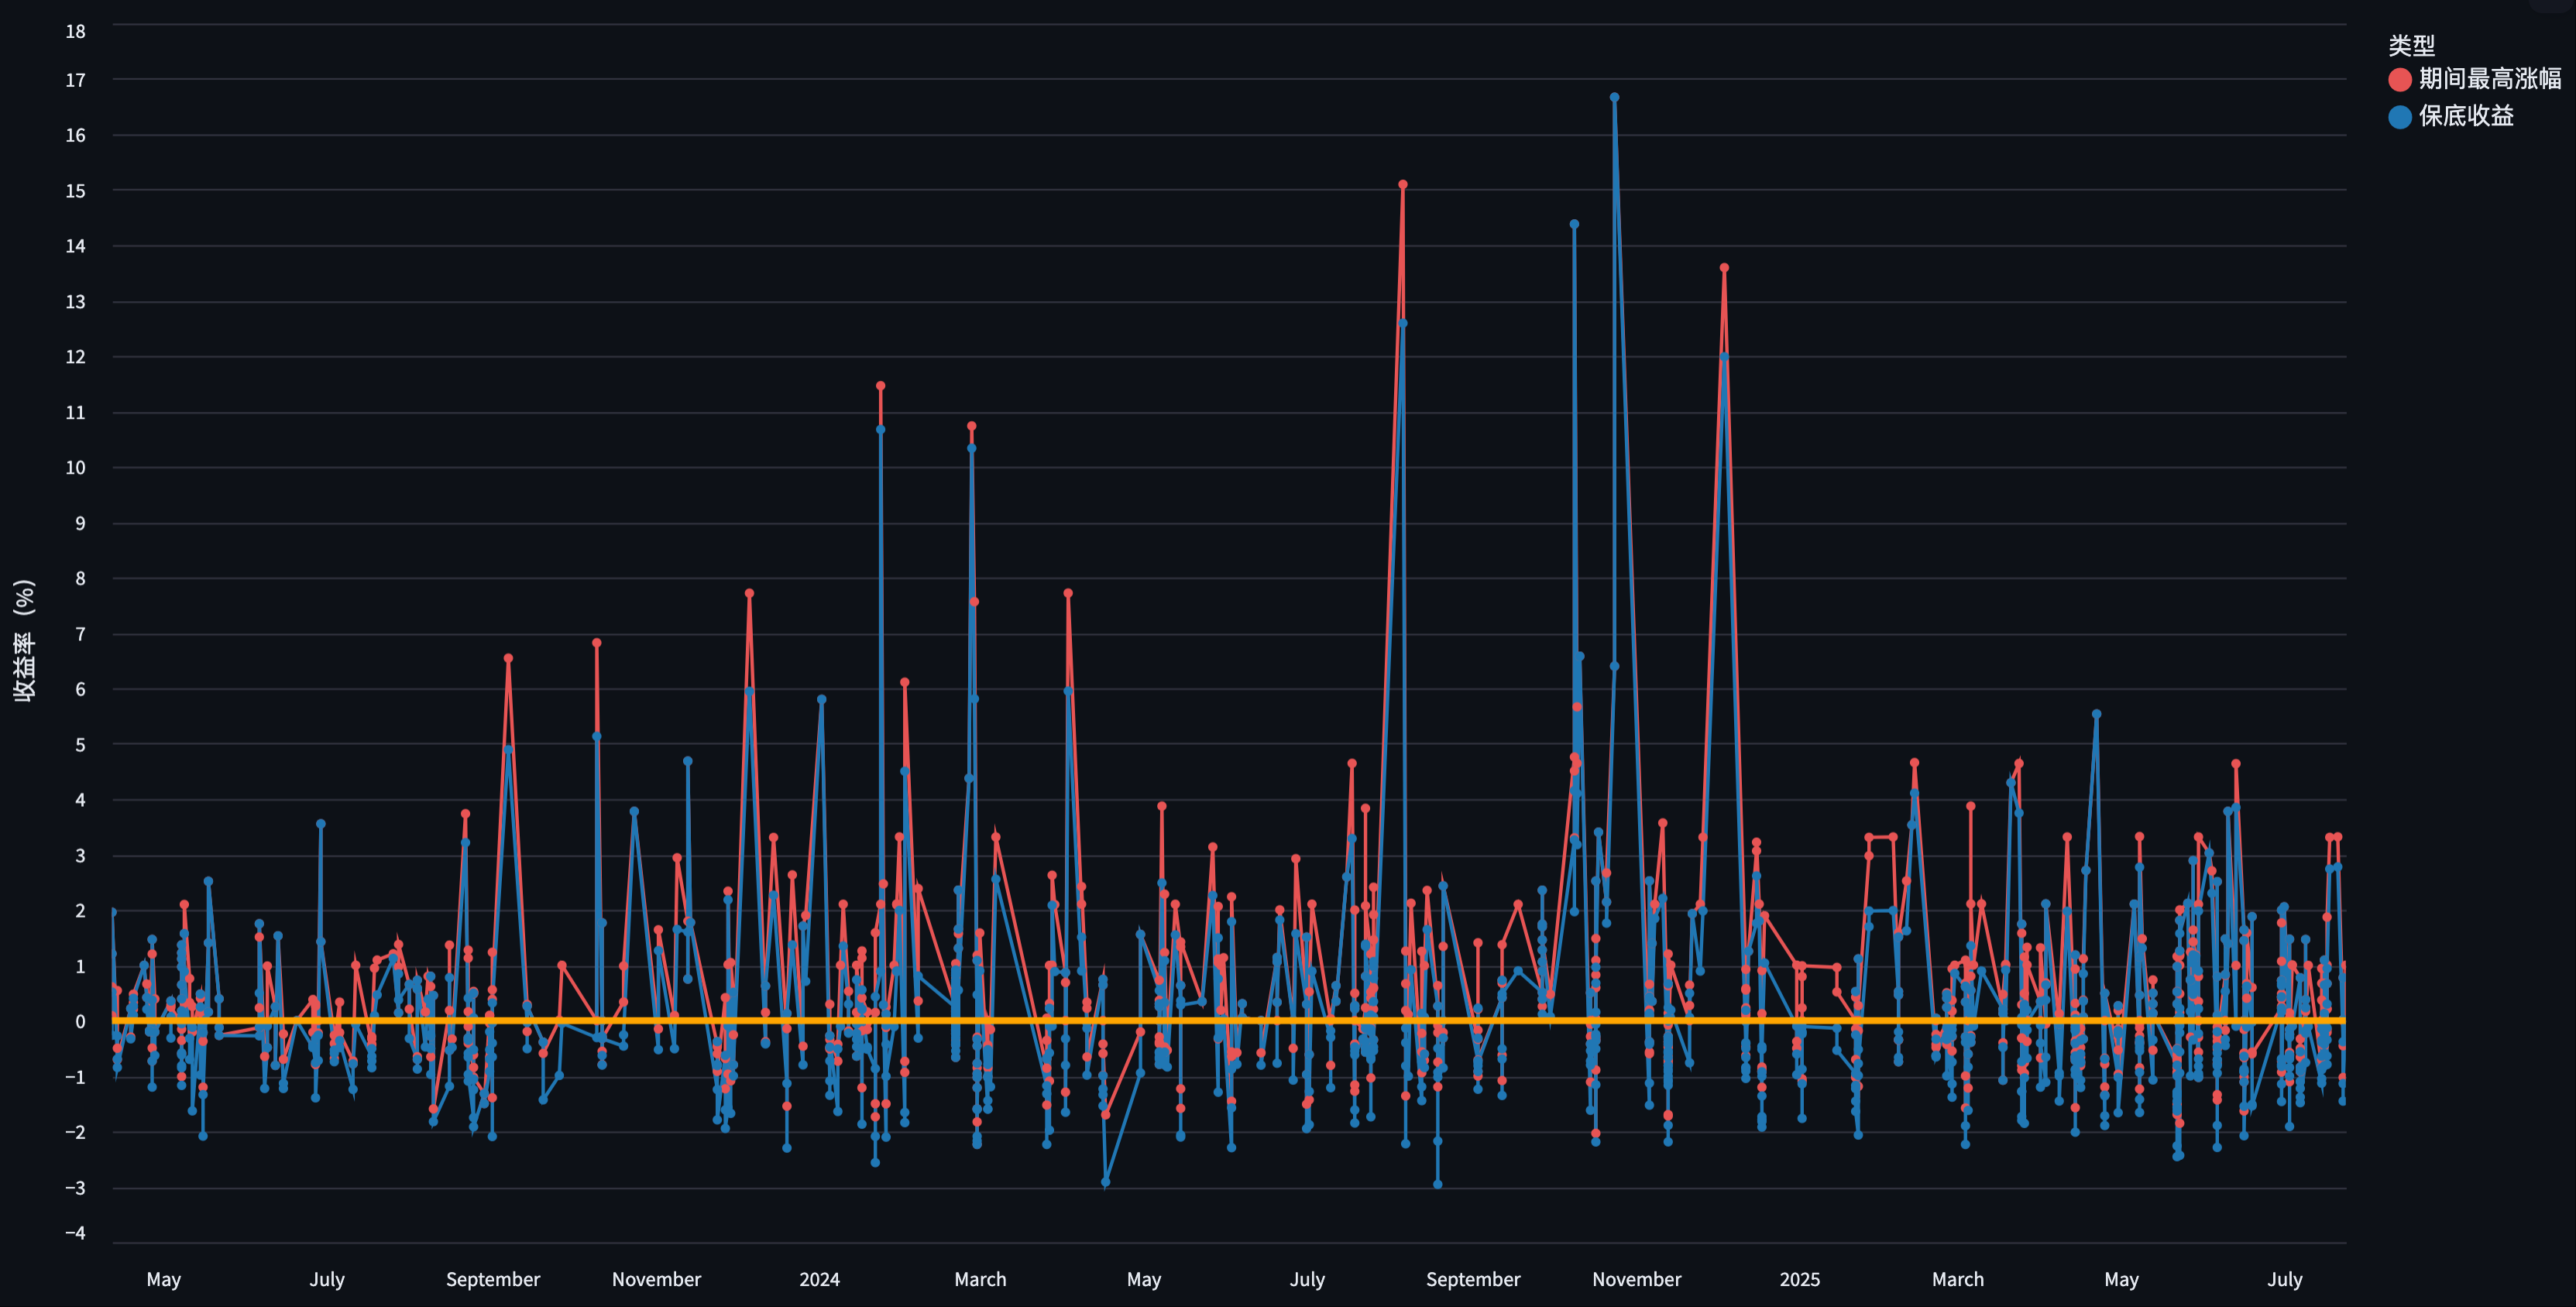Click the blue peak point near 14.4
2576x1307 pixels.
1574,225
